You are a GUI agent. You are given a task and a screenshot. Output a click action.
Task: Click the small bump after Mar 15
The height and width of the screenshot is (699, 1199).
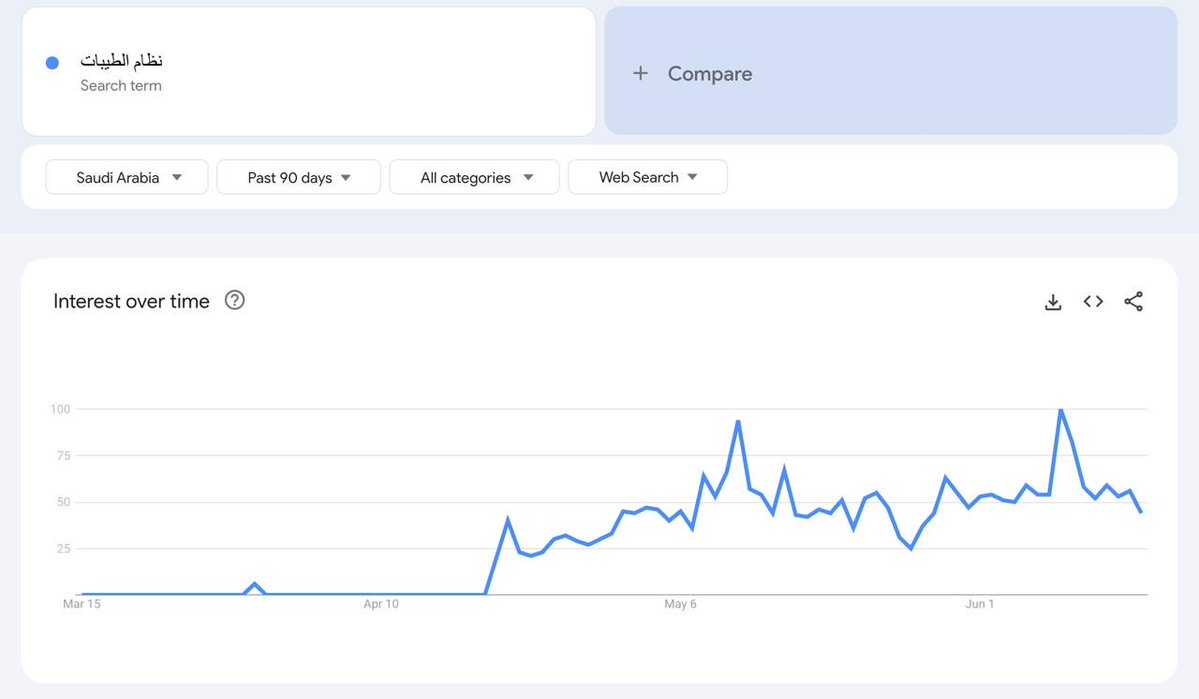point(255,584)
